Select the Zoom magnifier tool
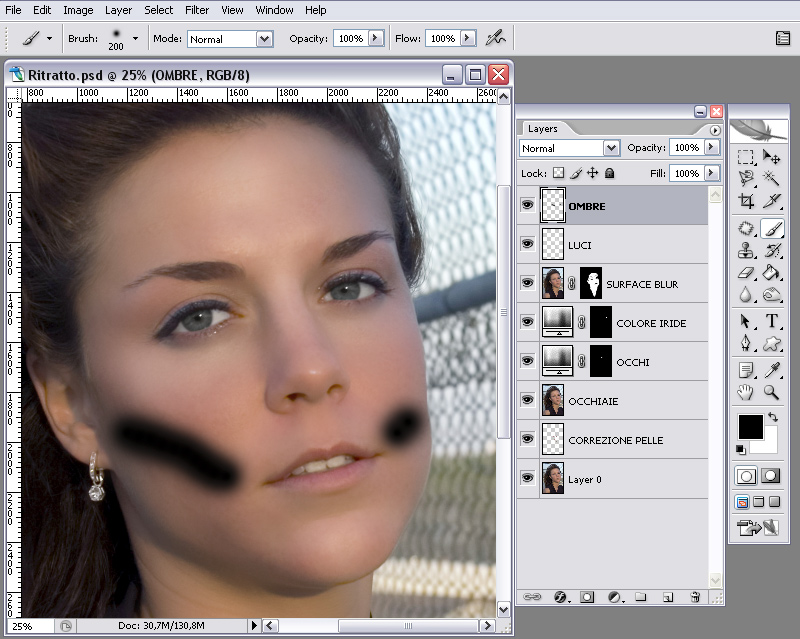The height and width of the screenshot is (639, 800). (x=772, y=393)
